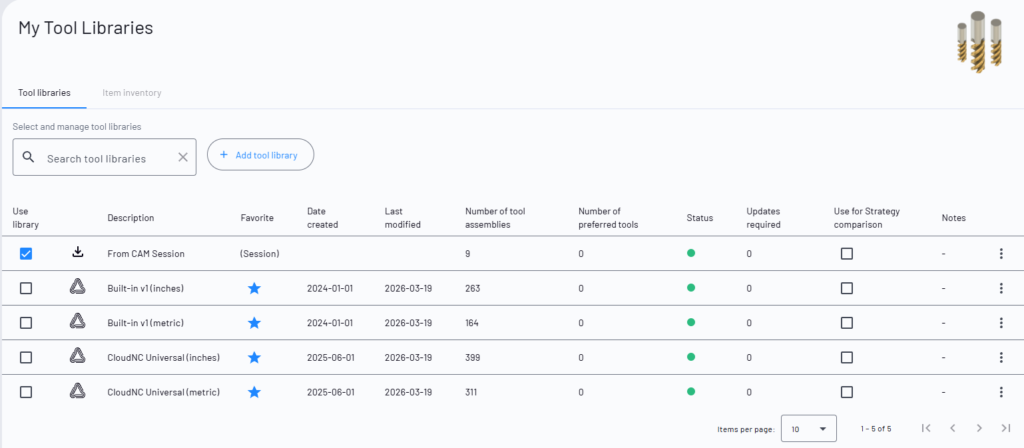Toggle favorite star for CloudNC Universal (metric)

tap(254, 392)
